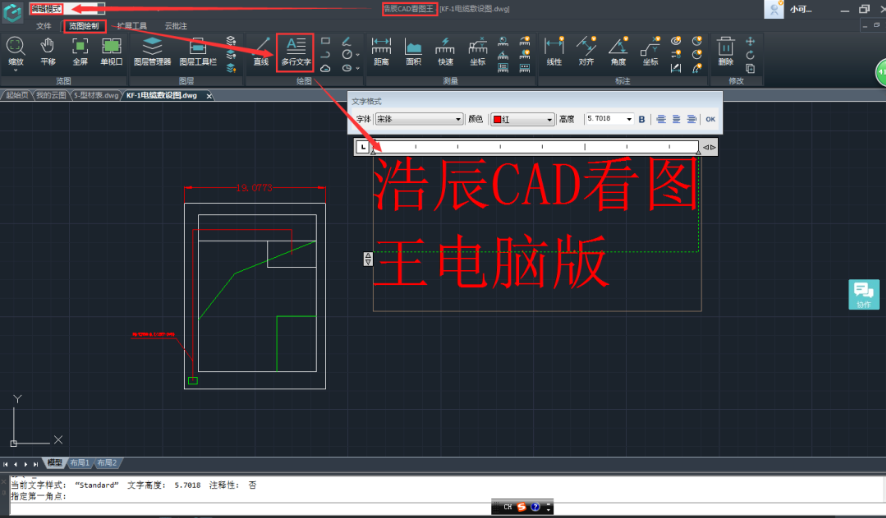Switch to the 布局1 layout tab
Viewport: 886px width, 518px height.
80,463
